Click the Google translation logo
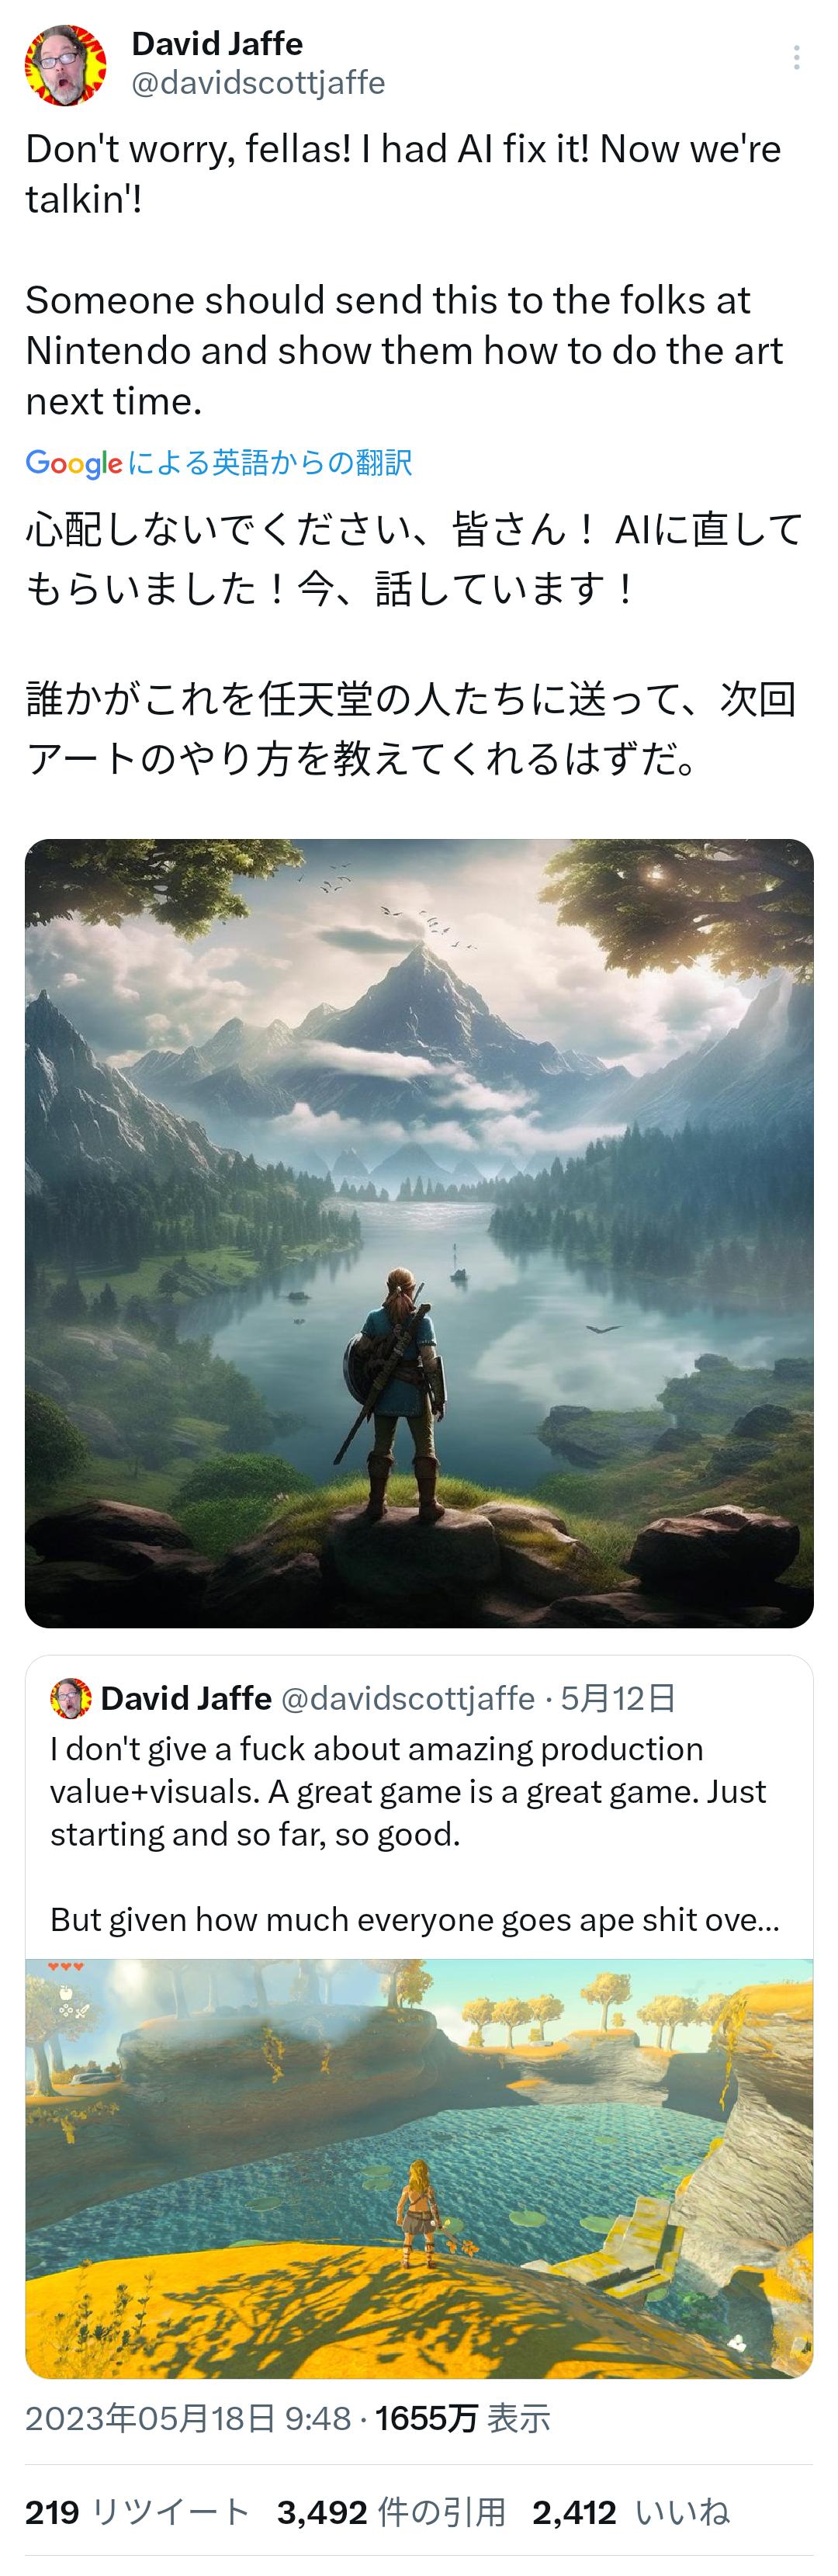838x2576 pixels. (74, 463)
